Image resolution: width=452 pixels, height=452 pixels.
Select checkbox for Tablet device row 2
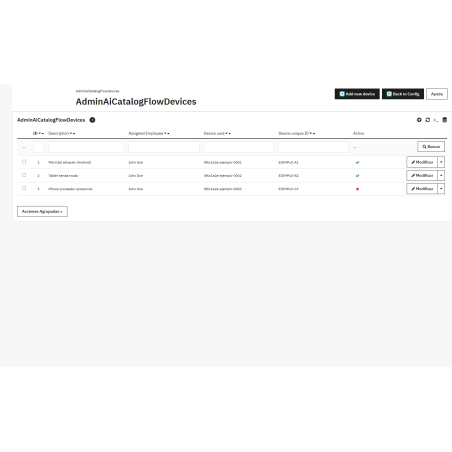[24, 175]
